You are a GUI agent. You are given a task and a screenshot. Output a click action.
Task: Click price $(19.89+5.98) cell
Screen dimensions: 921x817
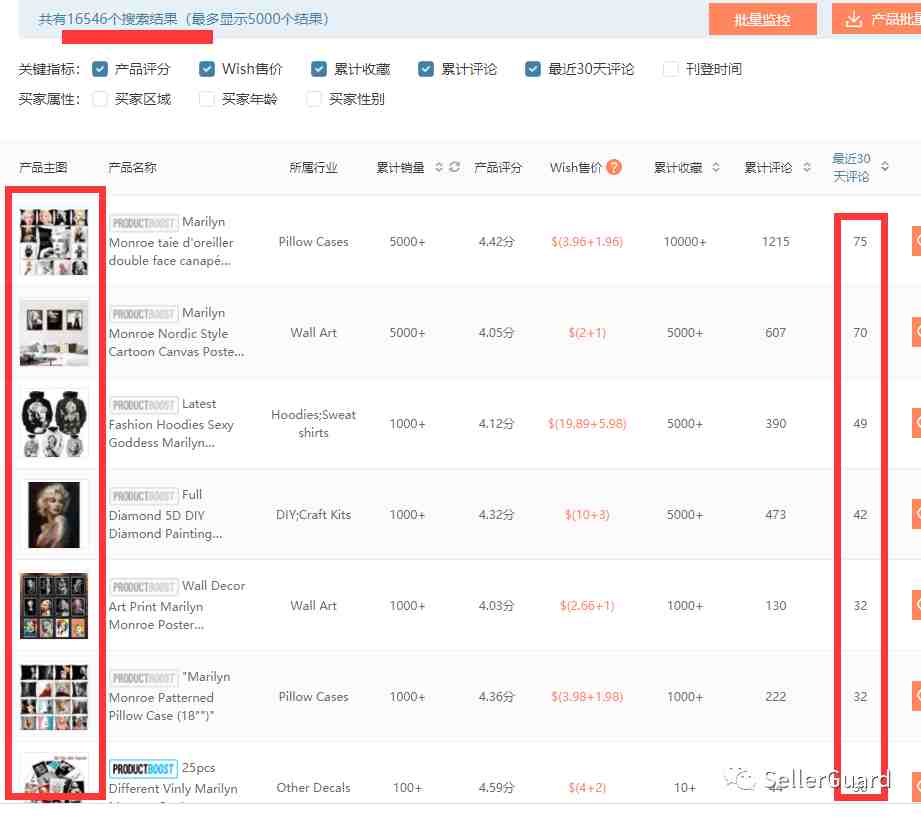(587, 424)
